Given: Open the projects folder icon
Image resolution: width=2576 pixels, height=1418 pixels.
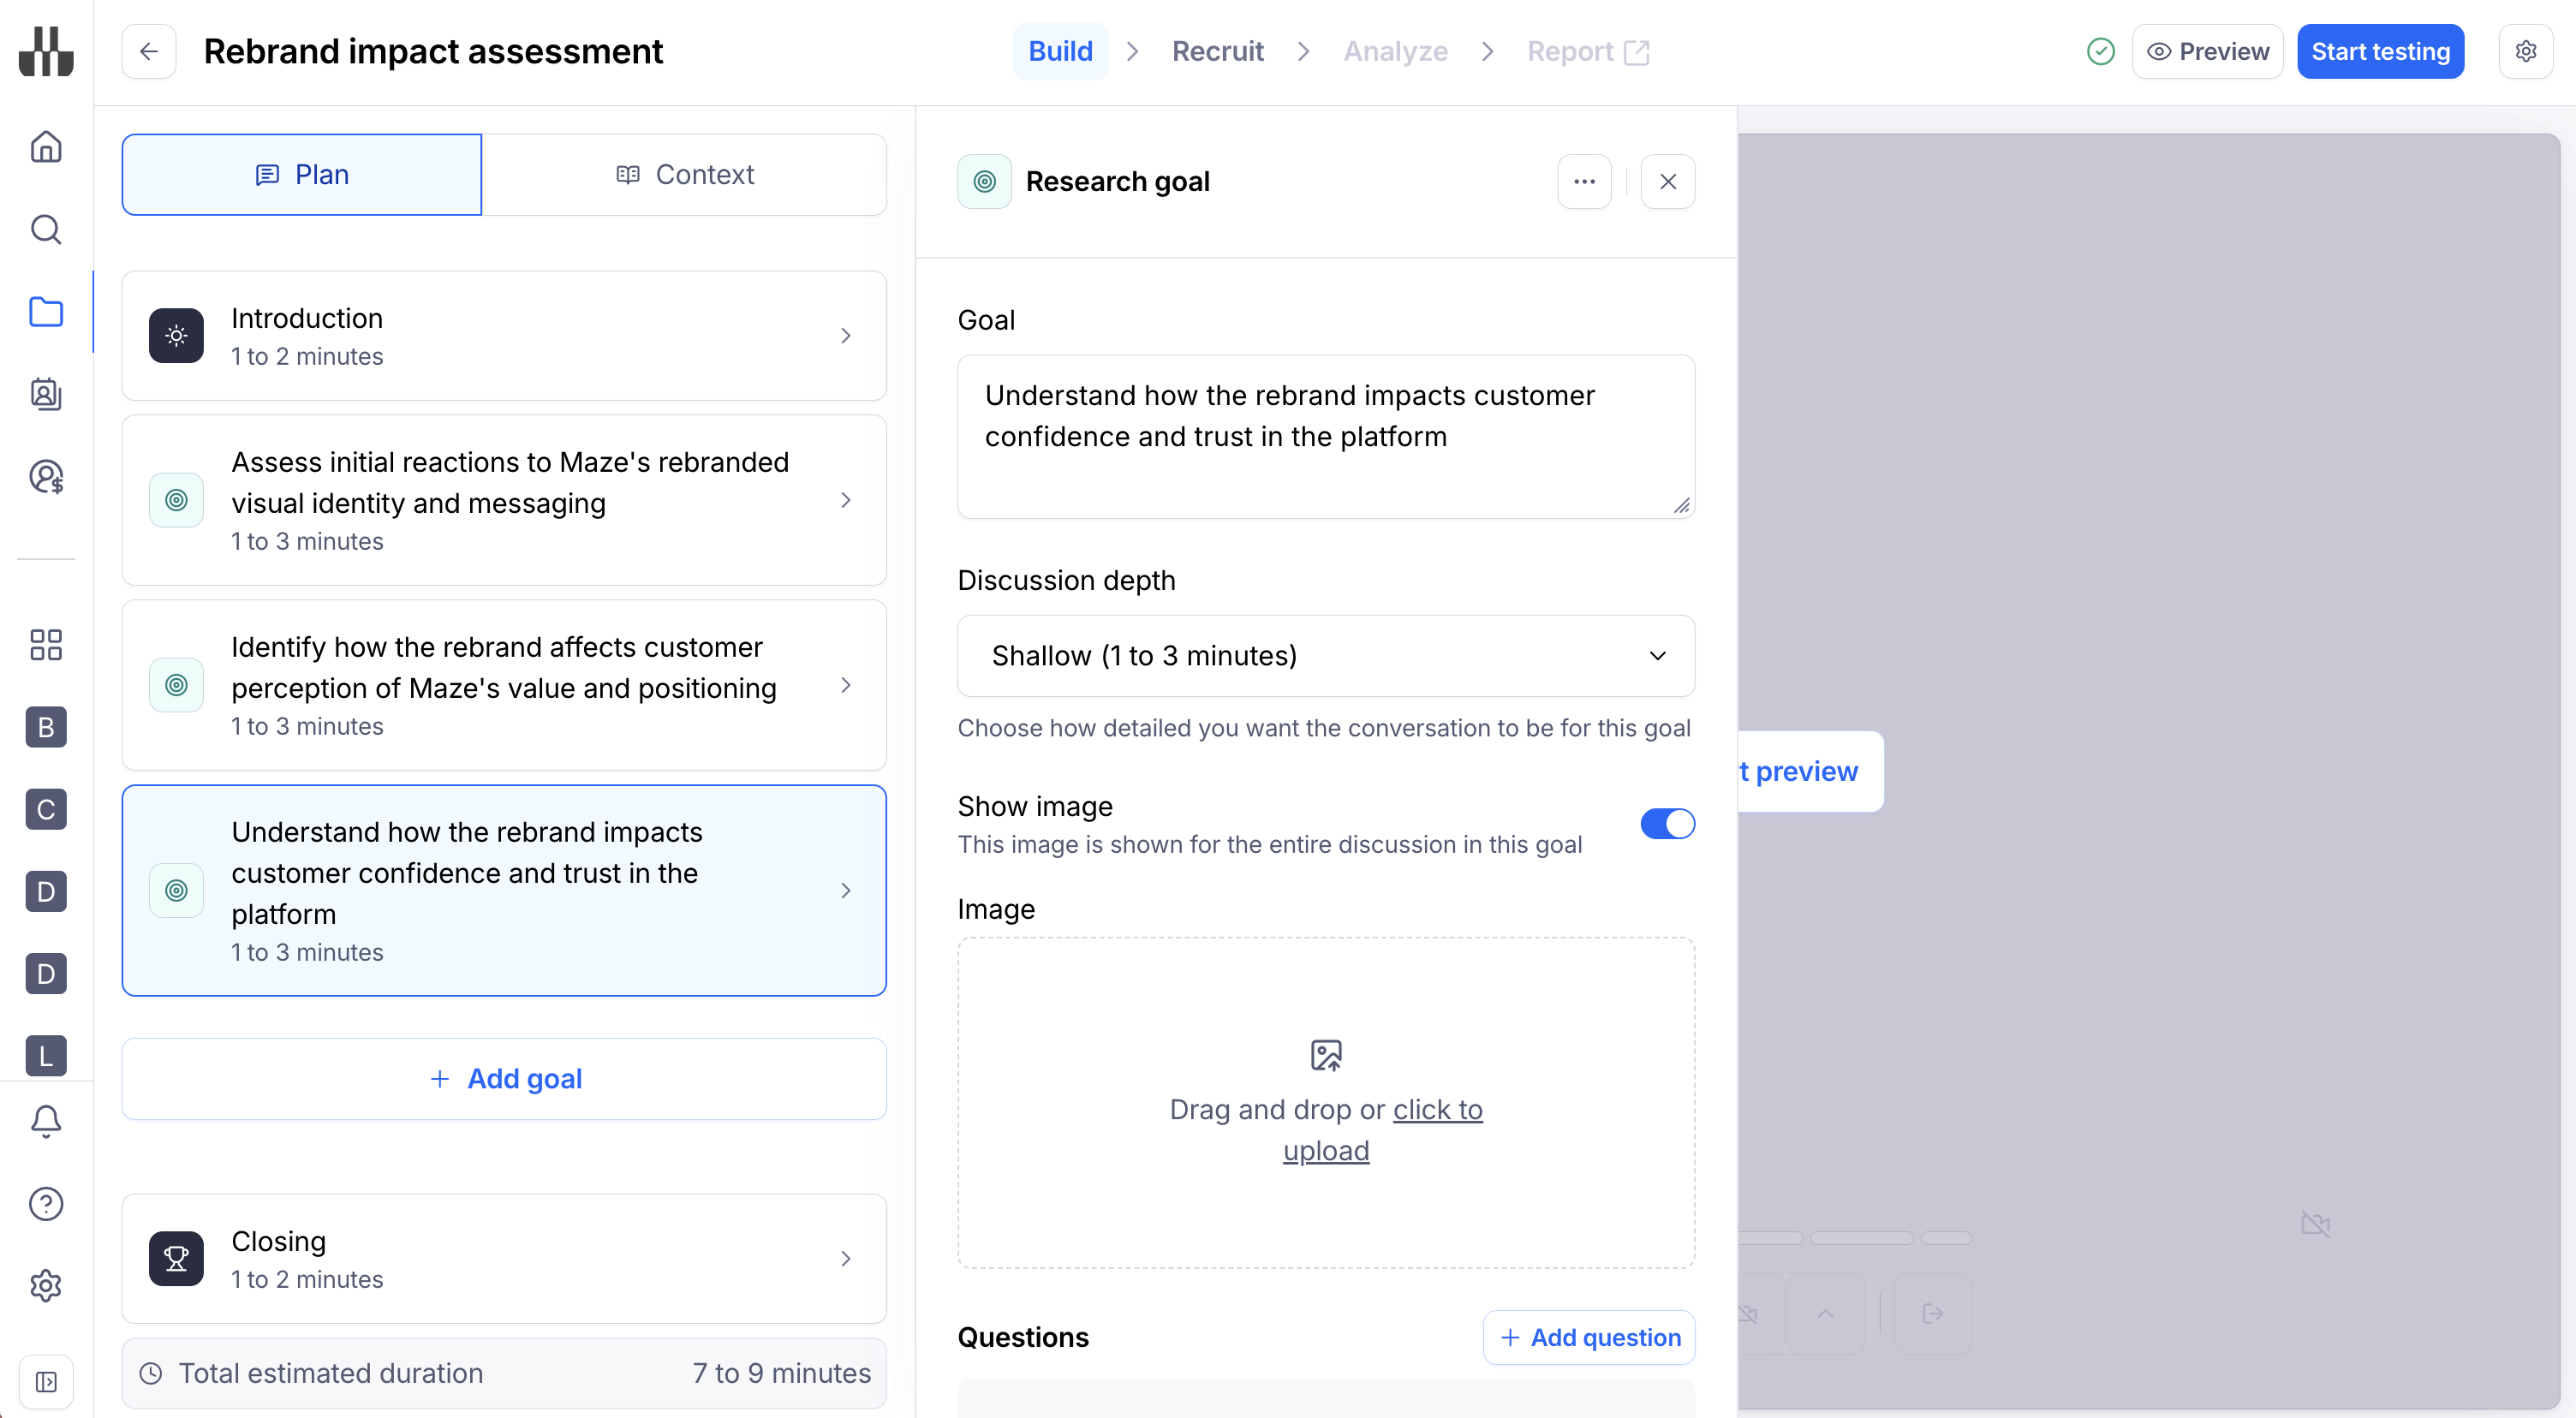Looking at the screenshot, I should pyautogui.click(x=46, y=312).
